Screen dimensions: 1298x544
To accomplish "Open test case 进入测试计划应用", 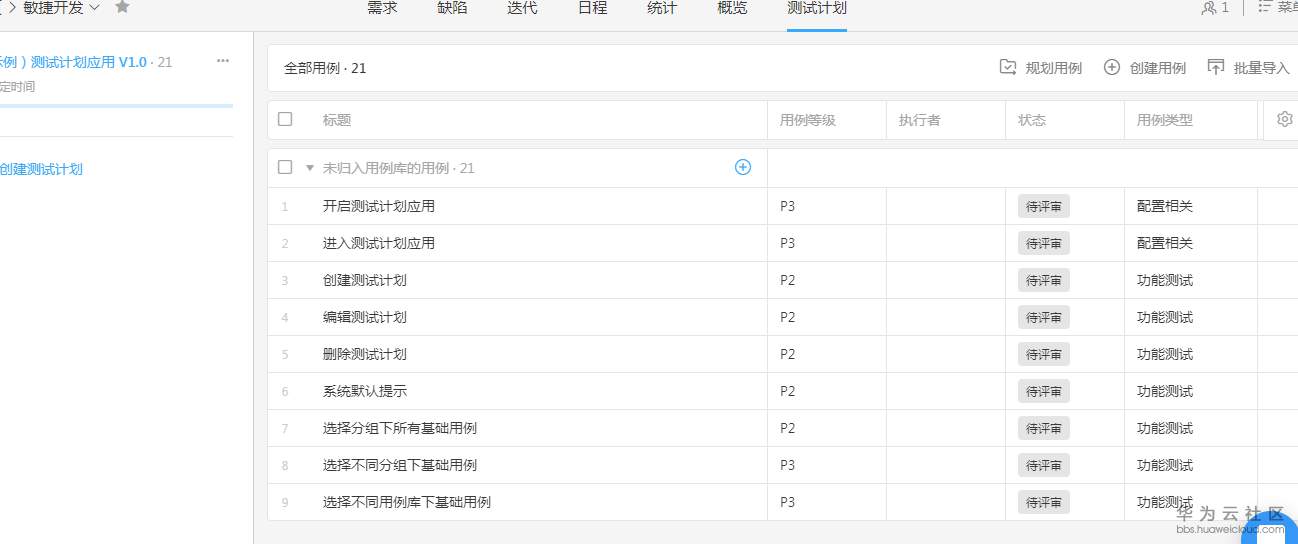I will coord(379,244).
